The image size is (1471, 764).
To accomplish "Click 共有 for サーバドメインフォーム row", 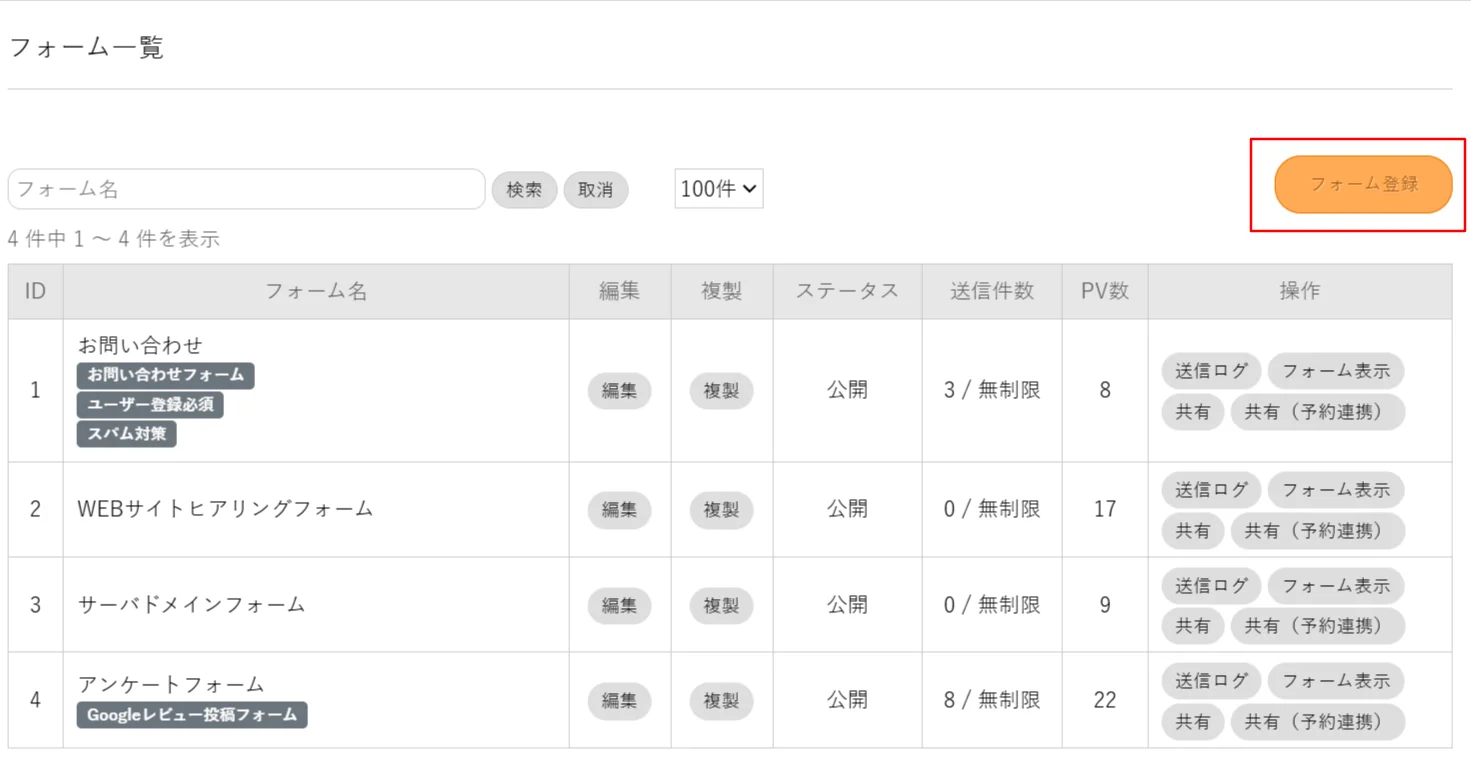I will [1193, 626].
